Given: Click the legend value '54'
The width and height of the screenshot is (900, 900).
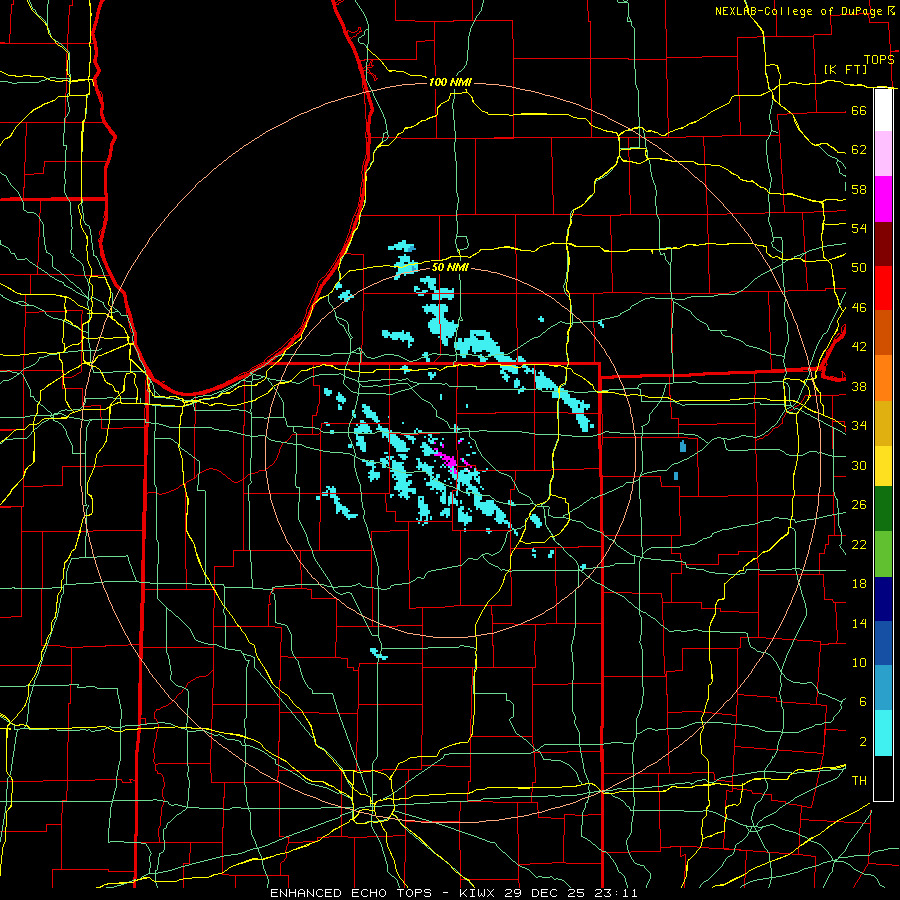Looking at the screenshot, I should click(x=859, y=228).
